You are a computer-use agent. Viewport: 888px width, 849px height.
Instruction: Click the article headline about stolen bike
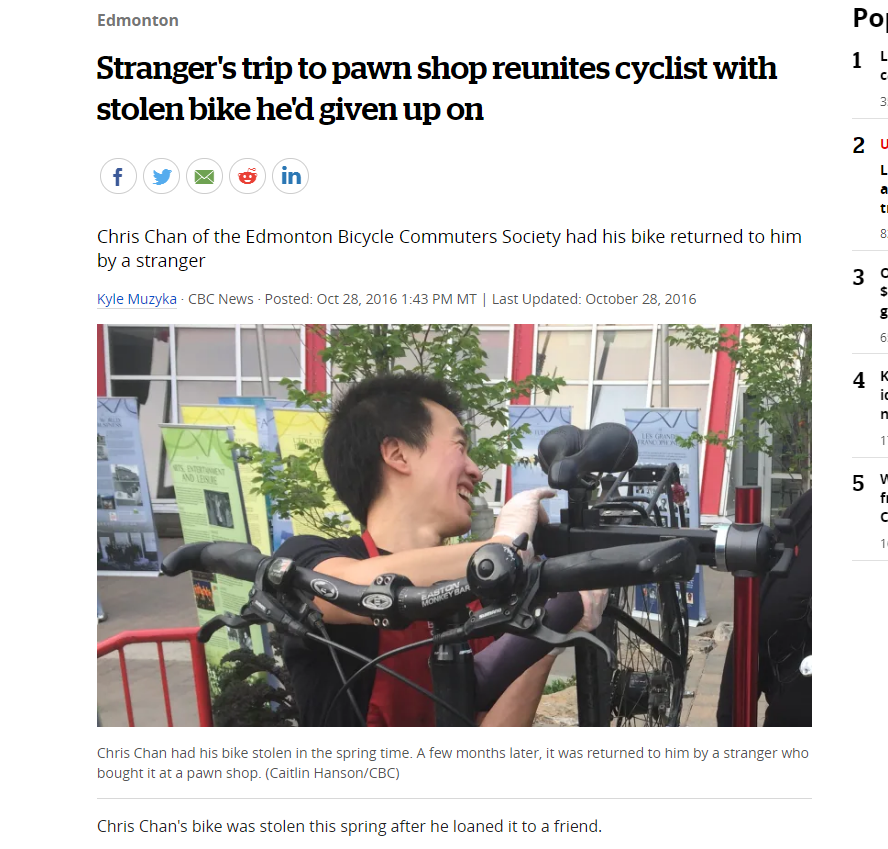[x=436, y=88]
